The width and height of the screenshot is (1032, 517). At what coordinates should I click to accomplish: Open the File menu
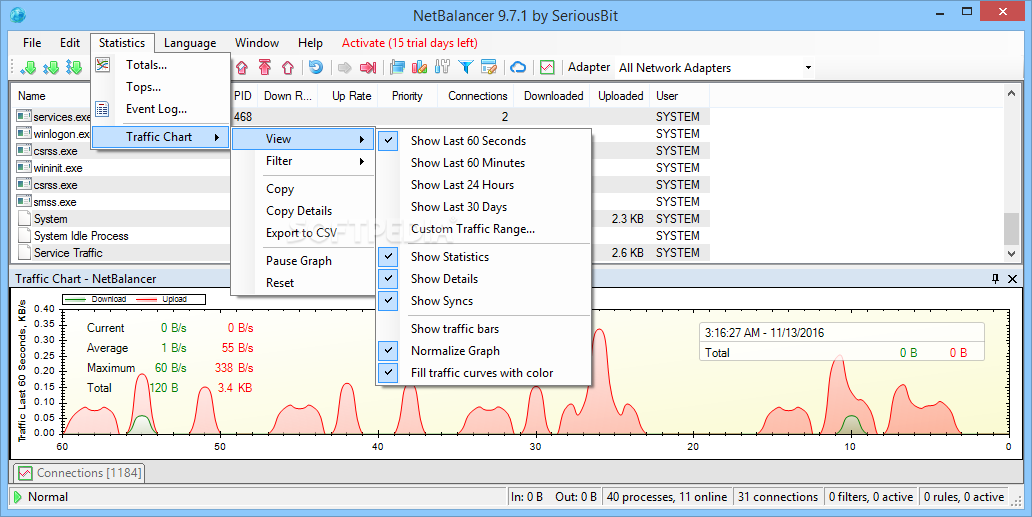point(32,43)
